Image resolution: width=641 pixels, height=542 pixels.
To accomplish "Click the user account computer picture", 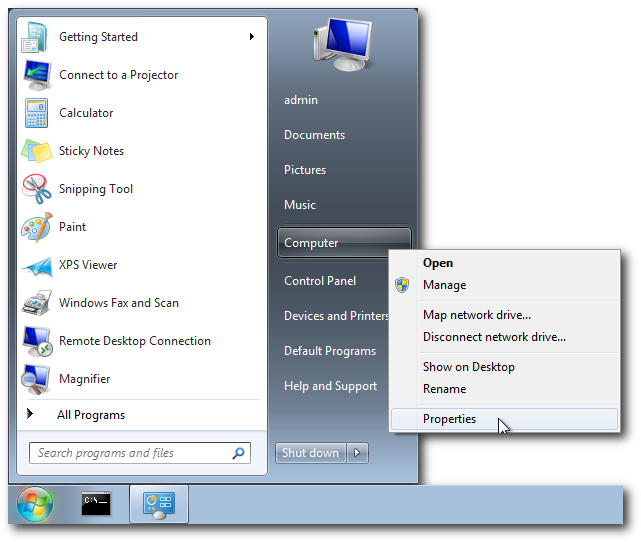I will 343,45.
